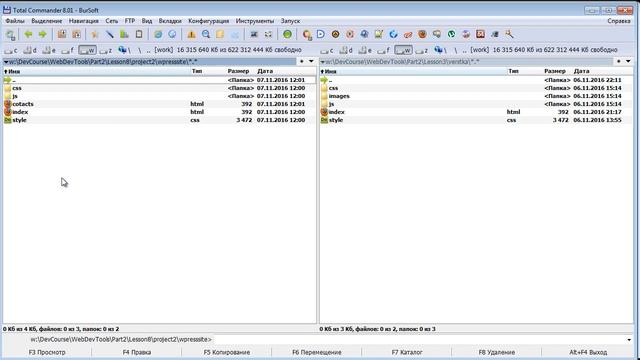Open file search magnifier icon
Screen dimensions: 640x360
click(x=206, y=34)
